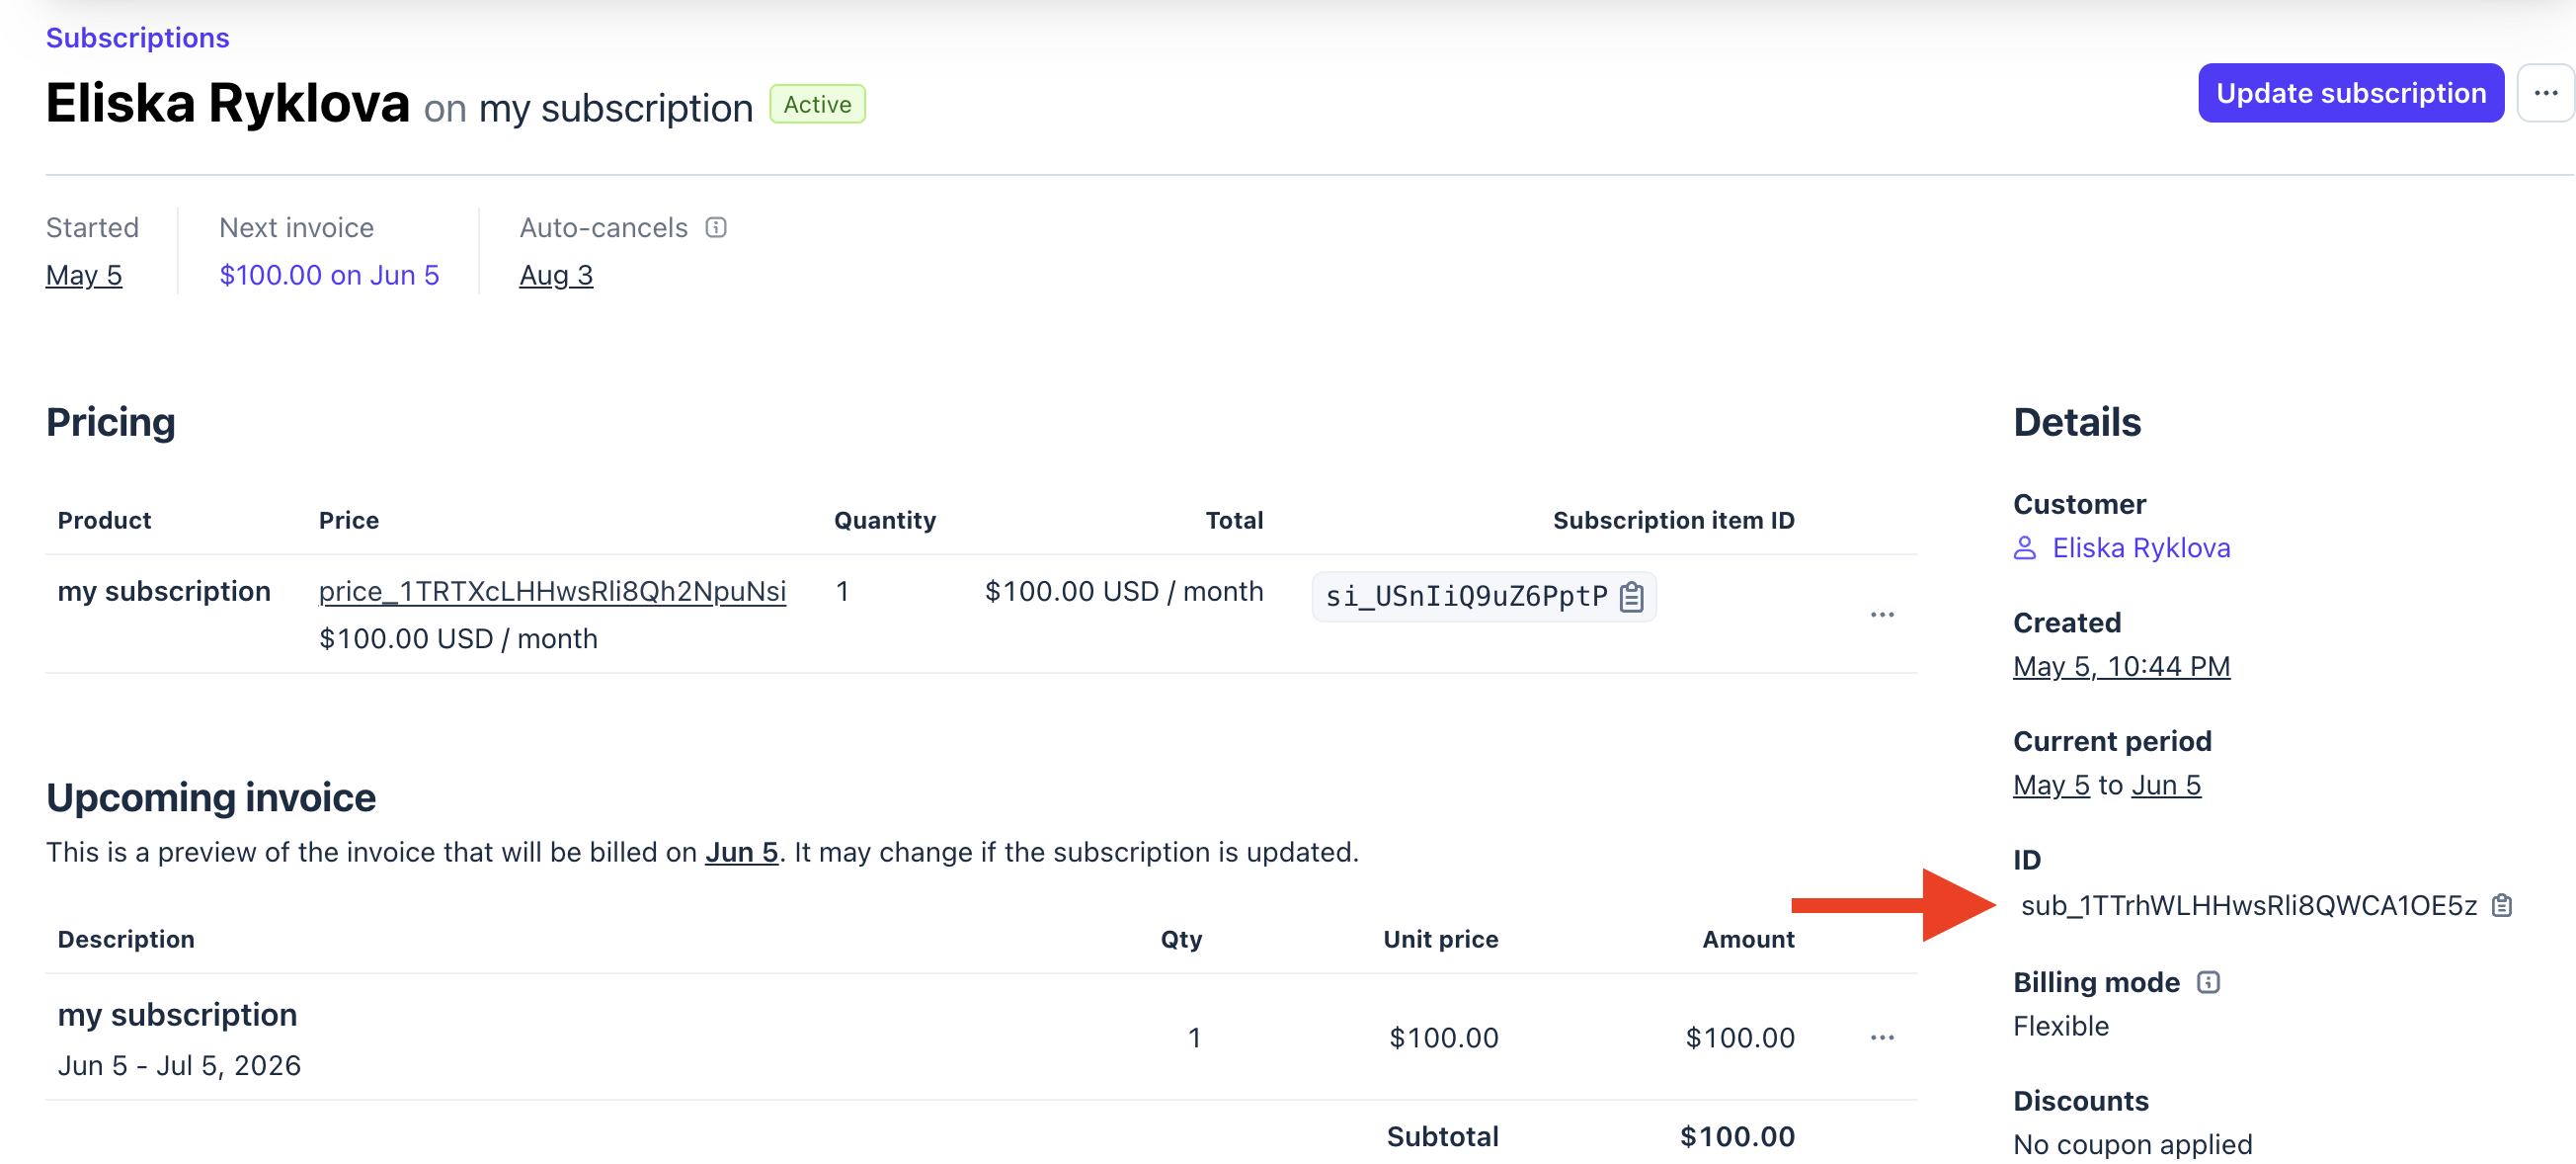Click Jun 5 in upcoming invoice description
2576x1164 pixels.
pos(741,852)
